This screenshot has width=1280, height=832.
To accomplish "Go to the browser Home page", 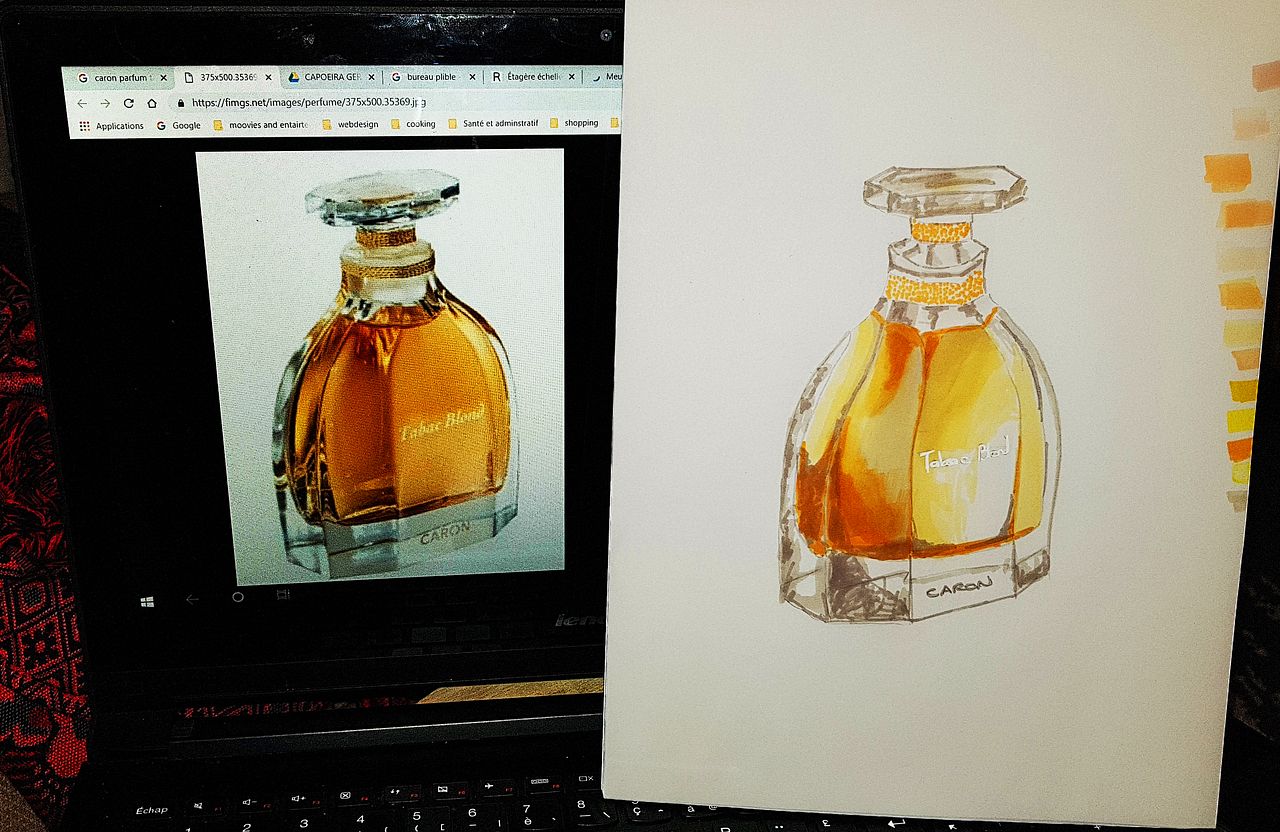I will pyautogui.click(x=152, y=103).
